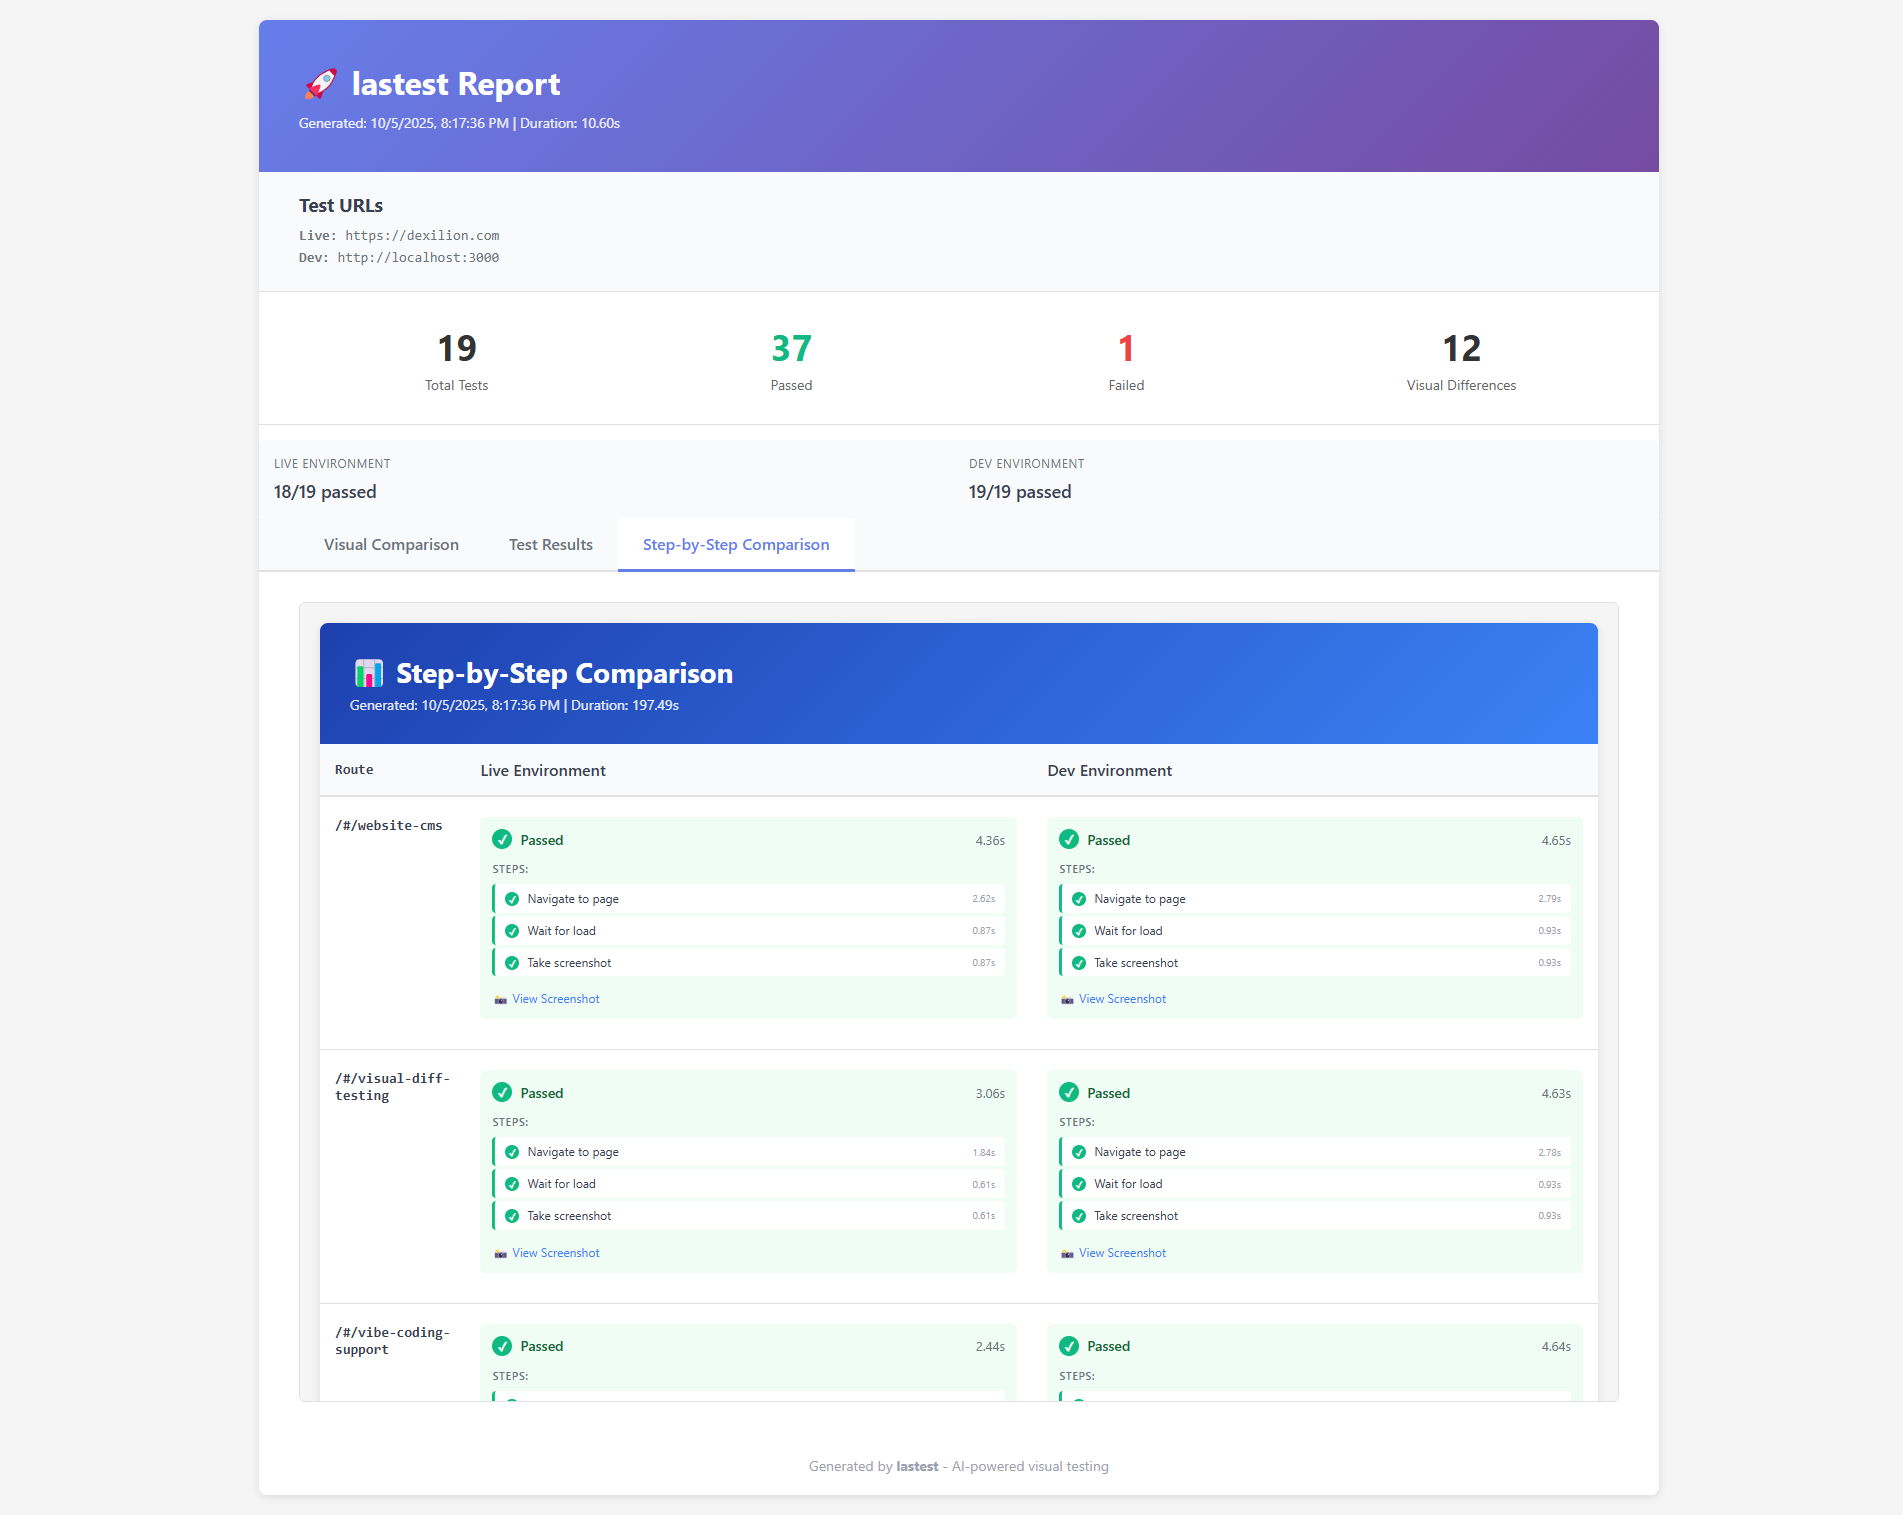Screen dimensions: 1903x1515
Task: Click the camera icon near Dev View Screenshot for /#/visual-diff-testing
Action: [1066, 1252]
